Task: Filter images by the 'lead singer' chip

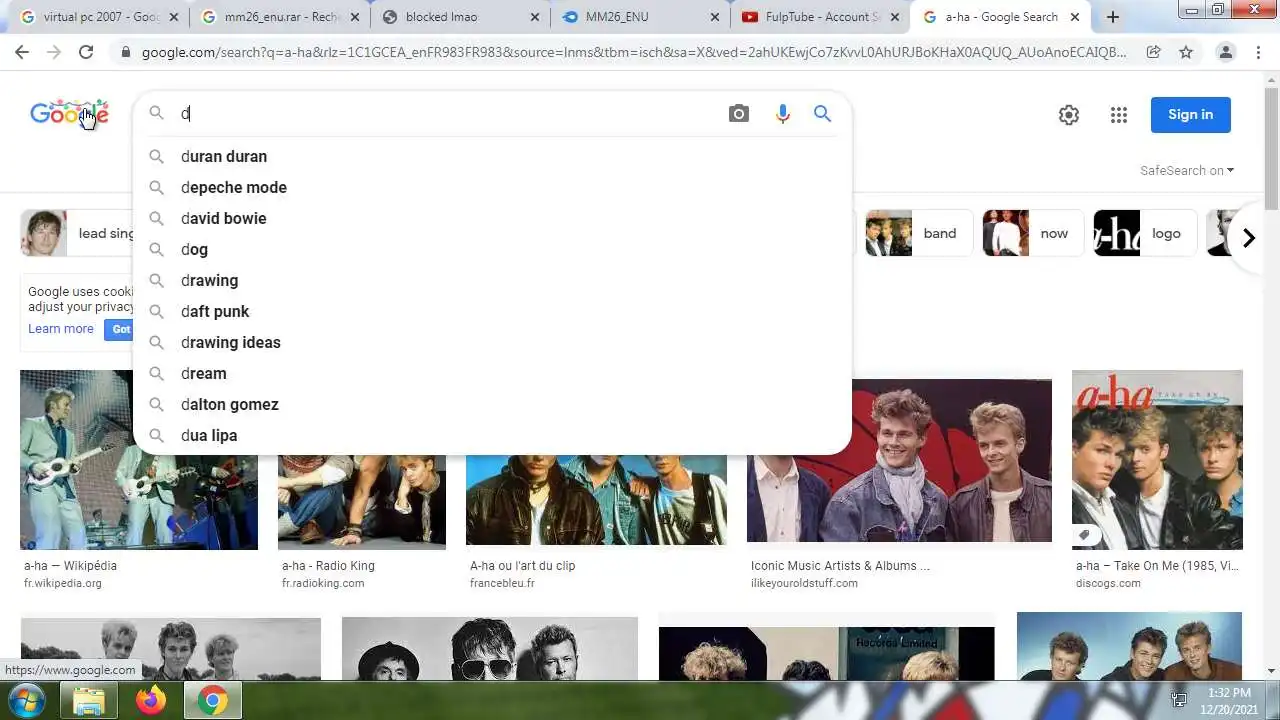Action: point(78,233)
